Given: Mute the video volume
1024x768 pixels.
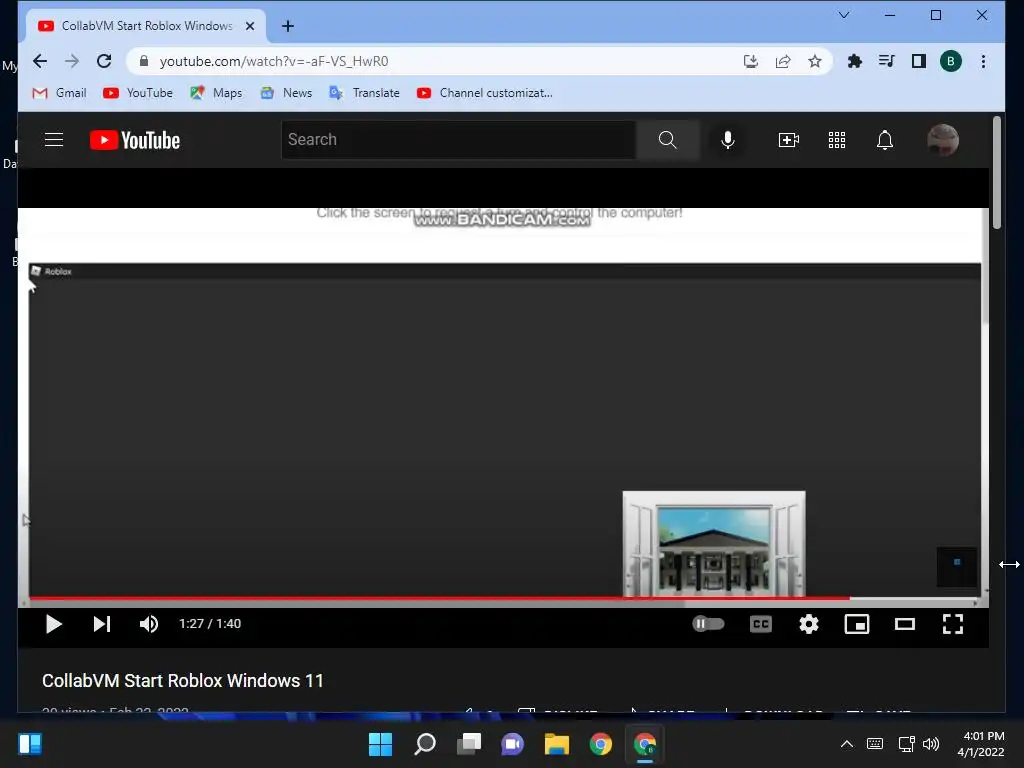Looking at the screenshot, I should click(x=149, y=624).
